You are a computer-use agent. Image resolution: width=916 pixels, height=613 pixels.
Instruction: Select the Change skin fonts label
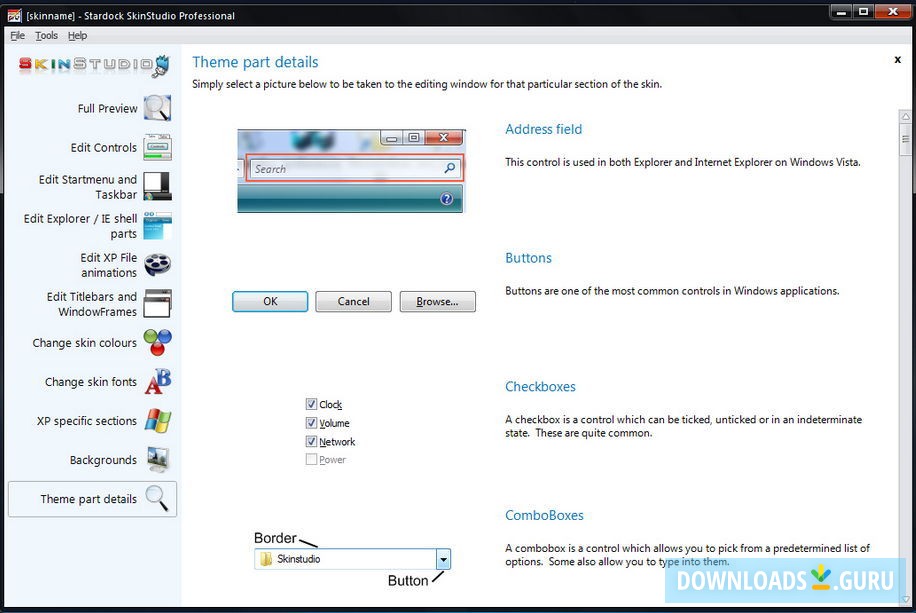pos(91,382)
